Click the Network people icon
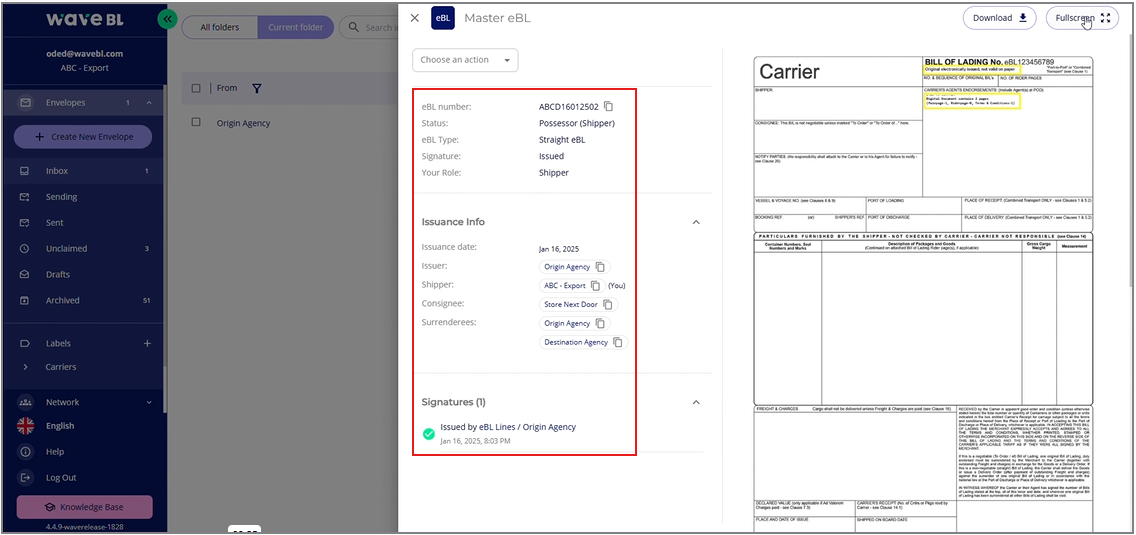1136x535 pixels. [25, 402]
